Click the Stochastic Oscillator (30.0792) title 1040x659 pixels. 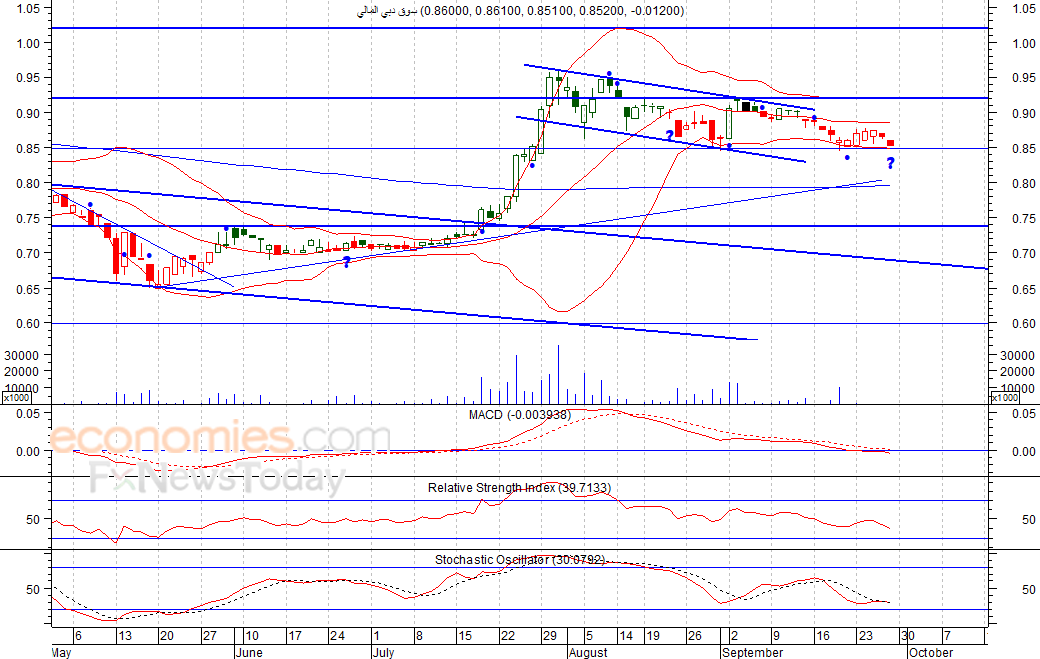click(x=520, y=560)
